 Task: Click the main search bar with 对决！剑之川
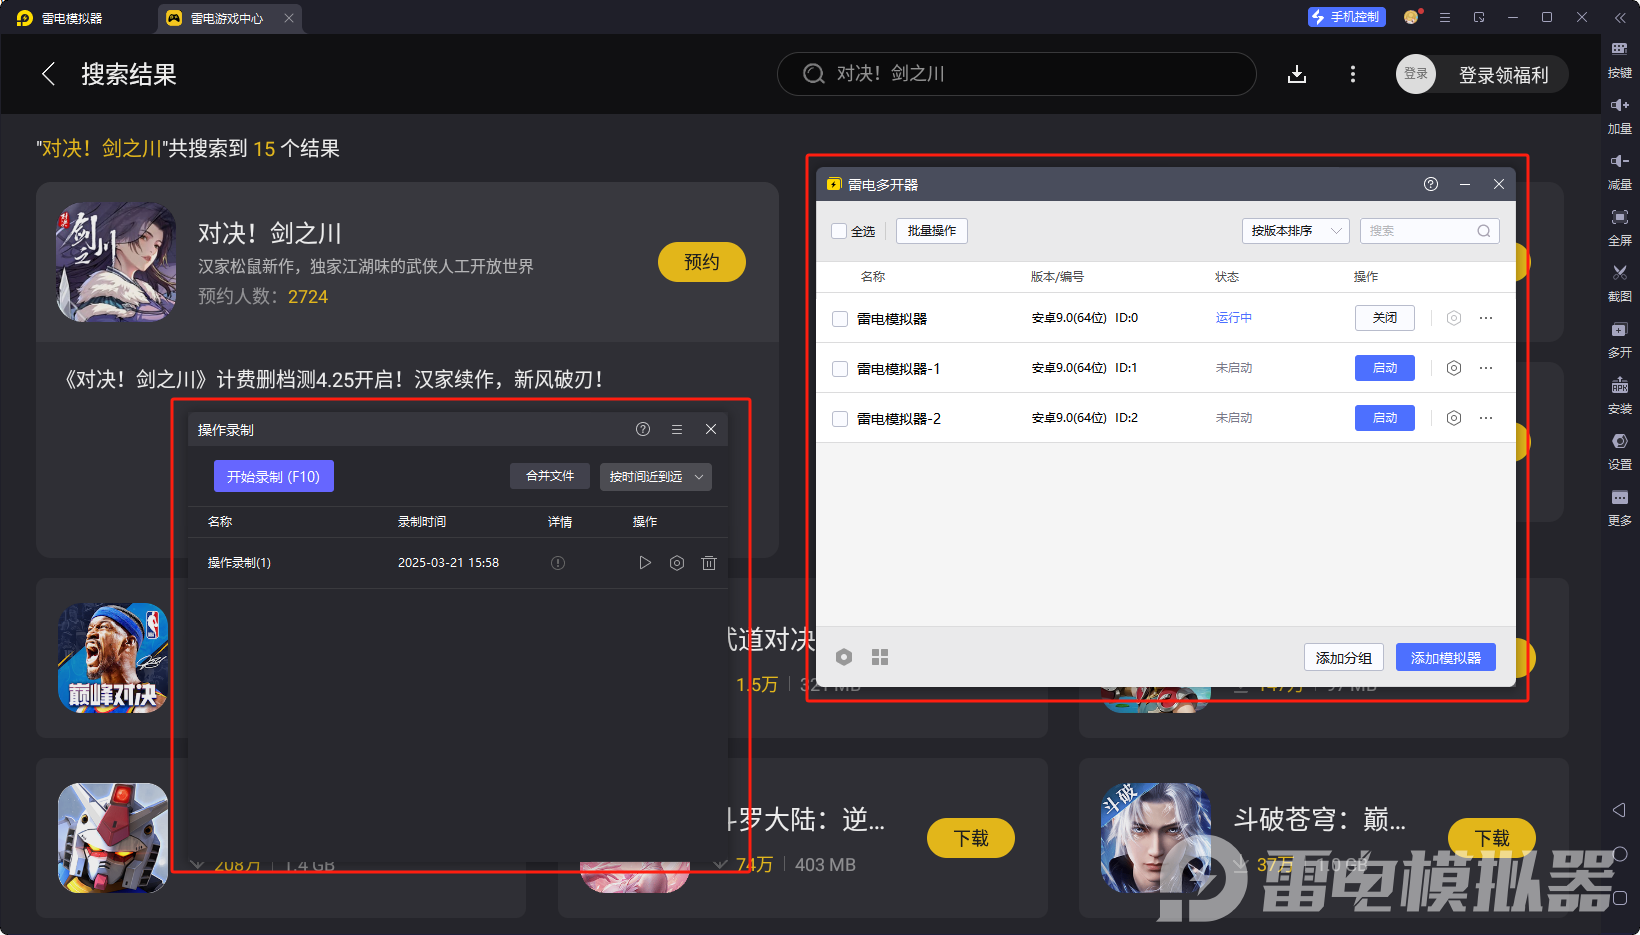(x=1017, y=74)
